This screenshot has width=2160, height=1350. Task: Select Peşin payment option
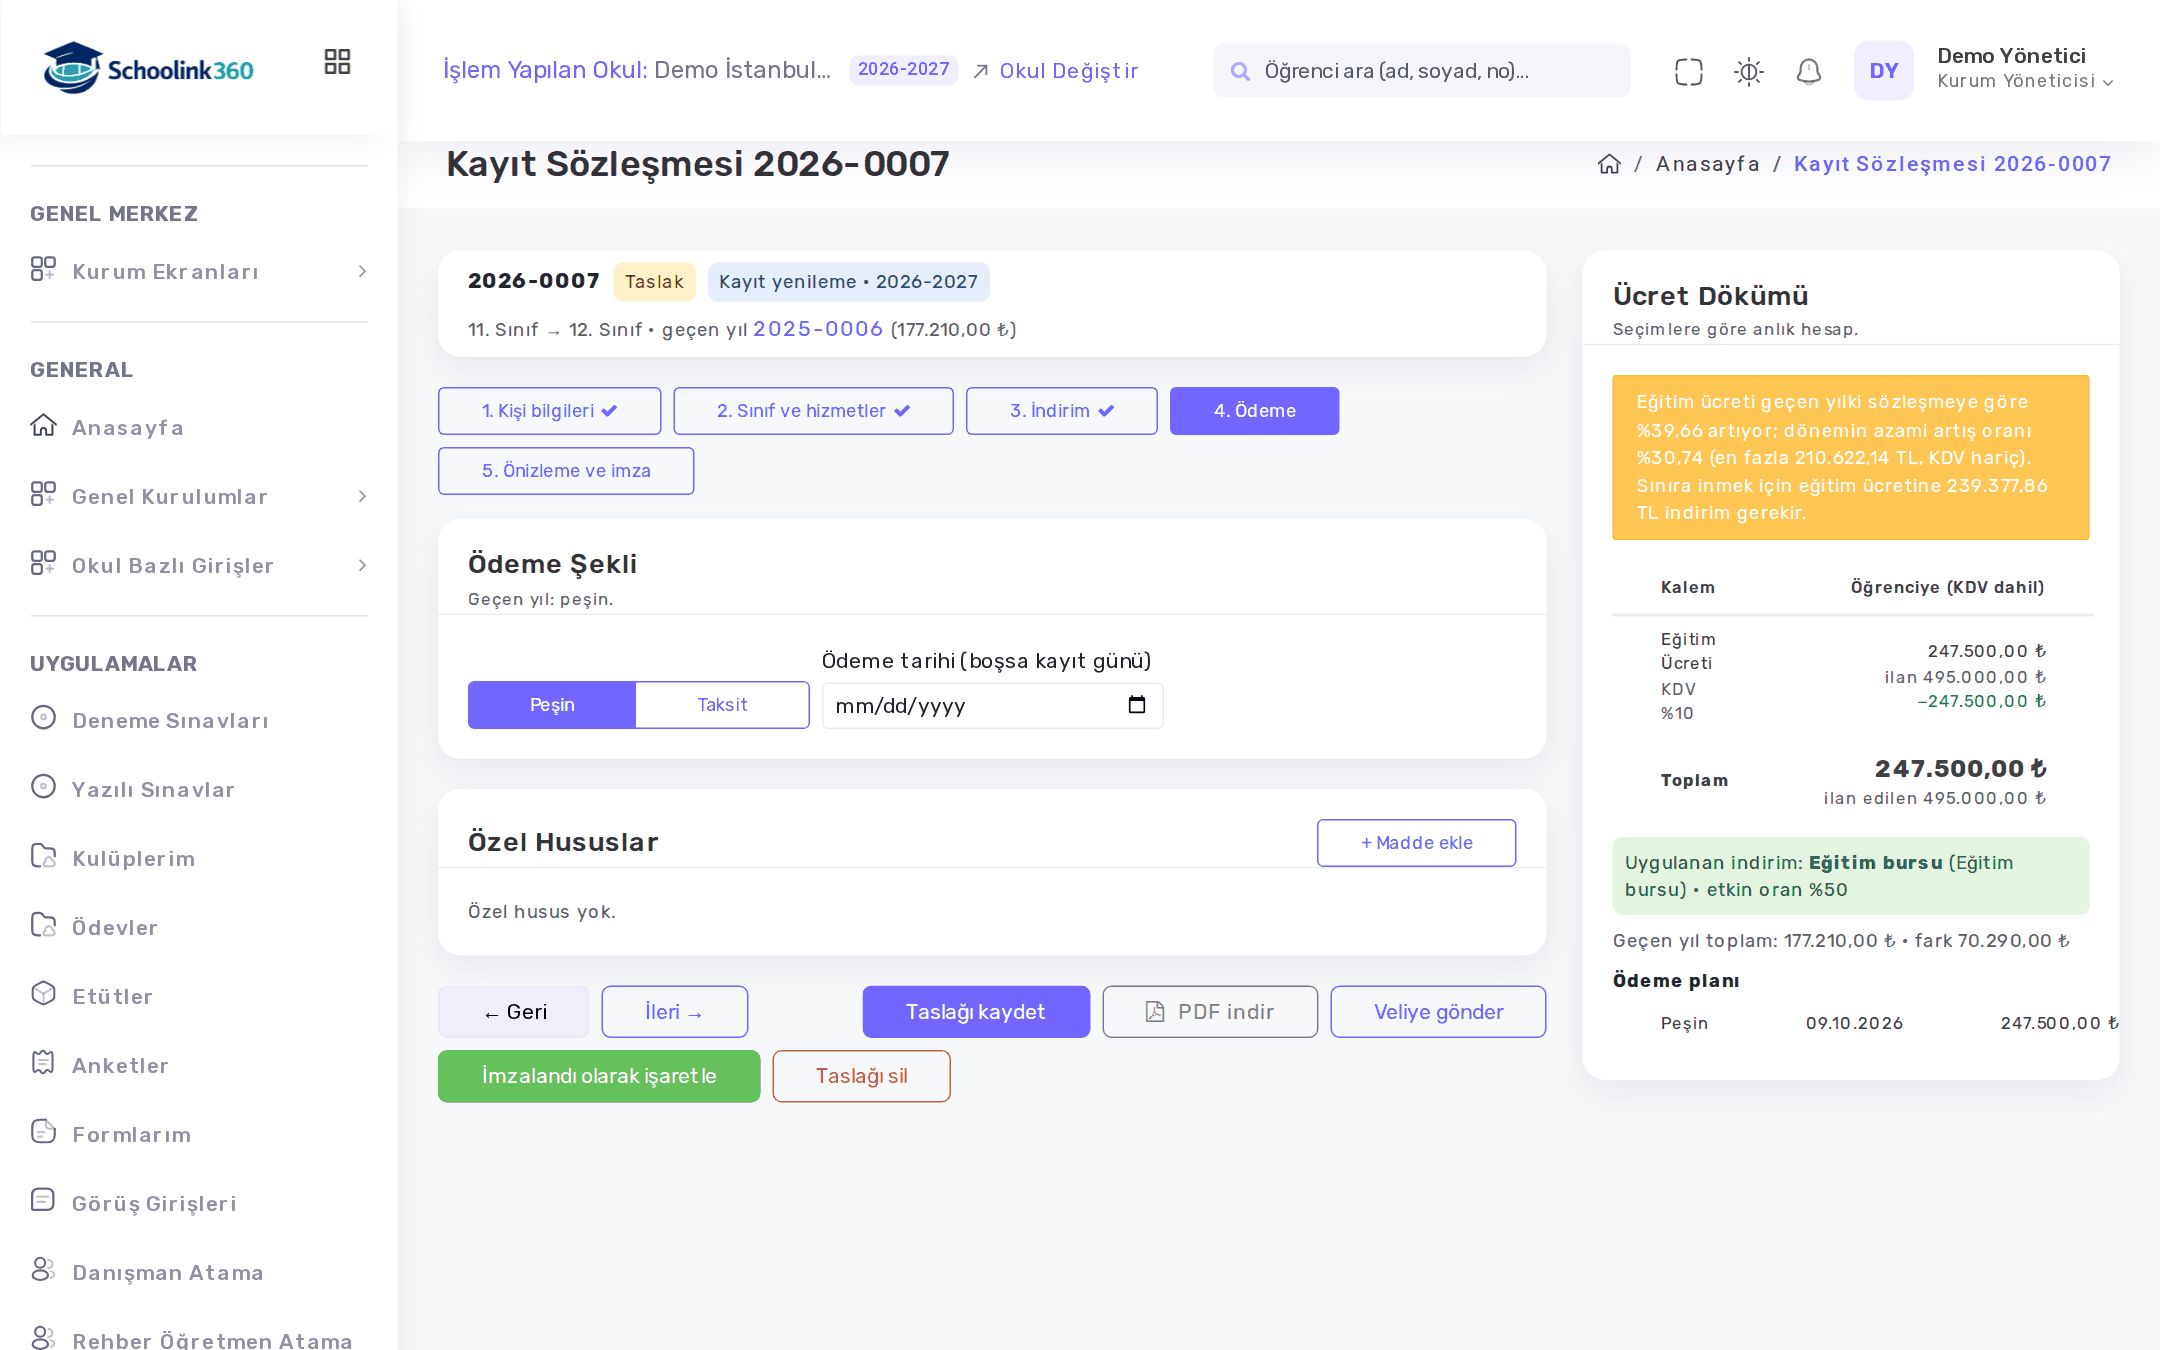pos(552,705)
